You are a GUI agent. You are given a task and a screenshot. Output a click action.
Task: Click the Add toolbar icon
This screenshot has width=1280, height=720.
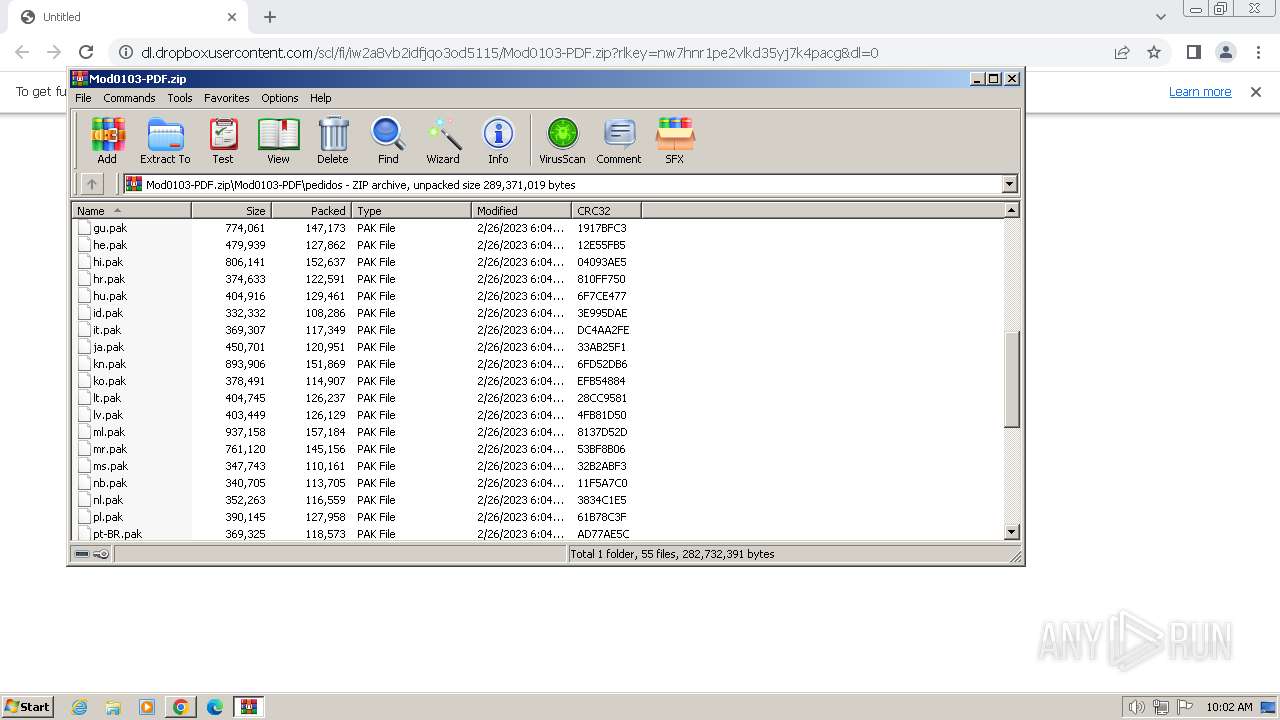click(107, 140)
